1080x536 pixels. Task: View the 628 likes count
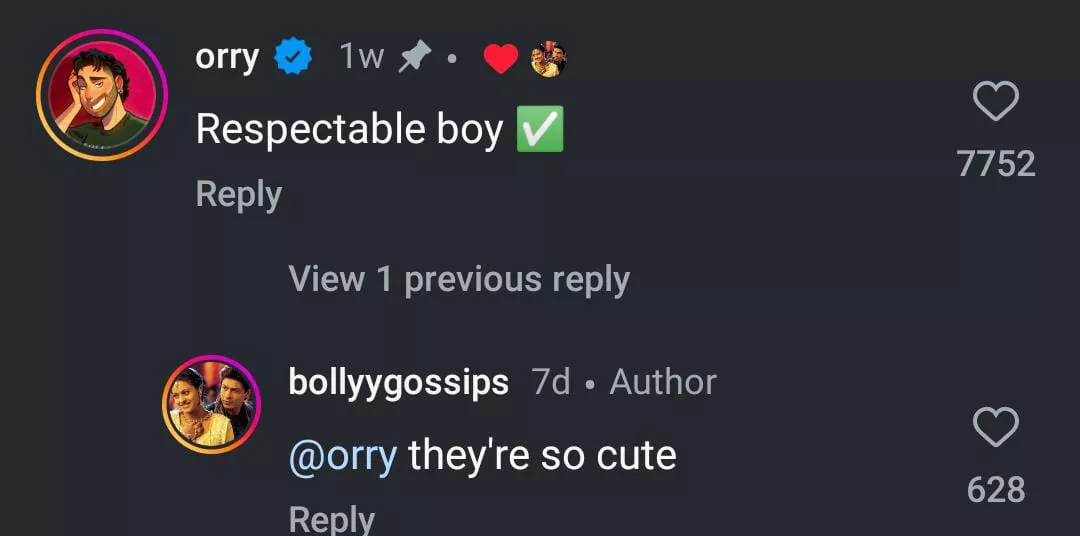[x=995, y=490]
